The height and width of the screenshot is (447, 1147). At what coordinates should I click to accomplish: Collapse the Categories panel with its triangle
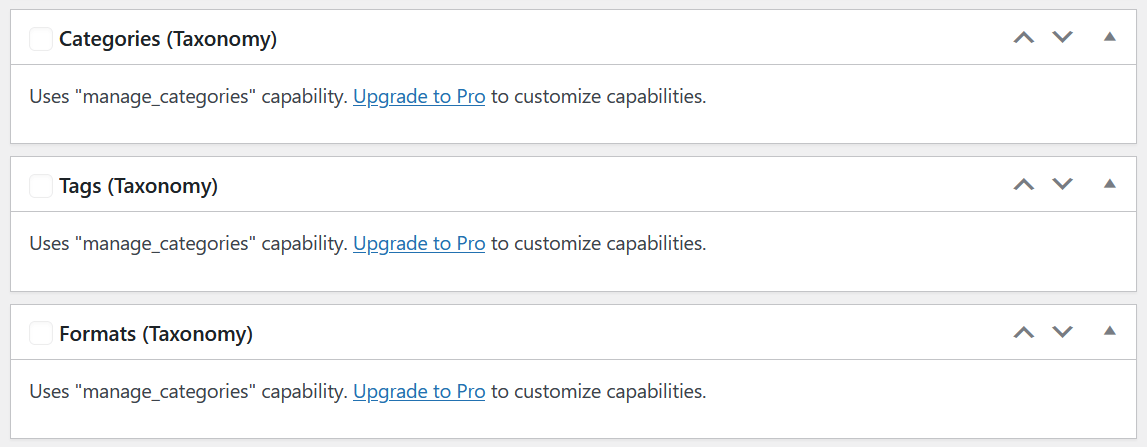tap(1108, 37)
